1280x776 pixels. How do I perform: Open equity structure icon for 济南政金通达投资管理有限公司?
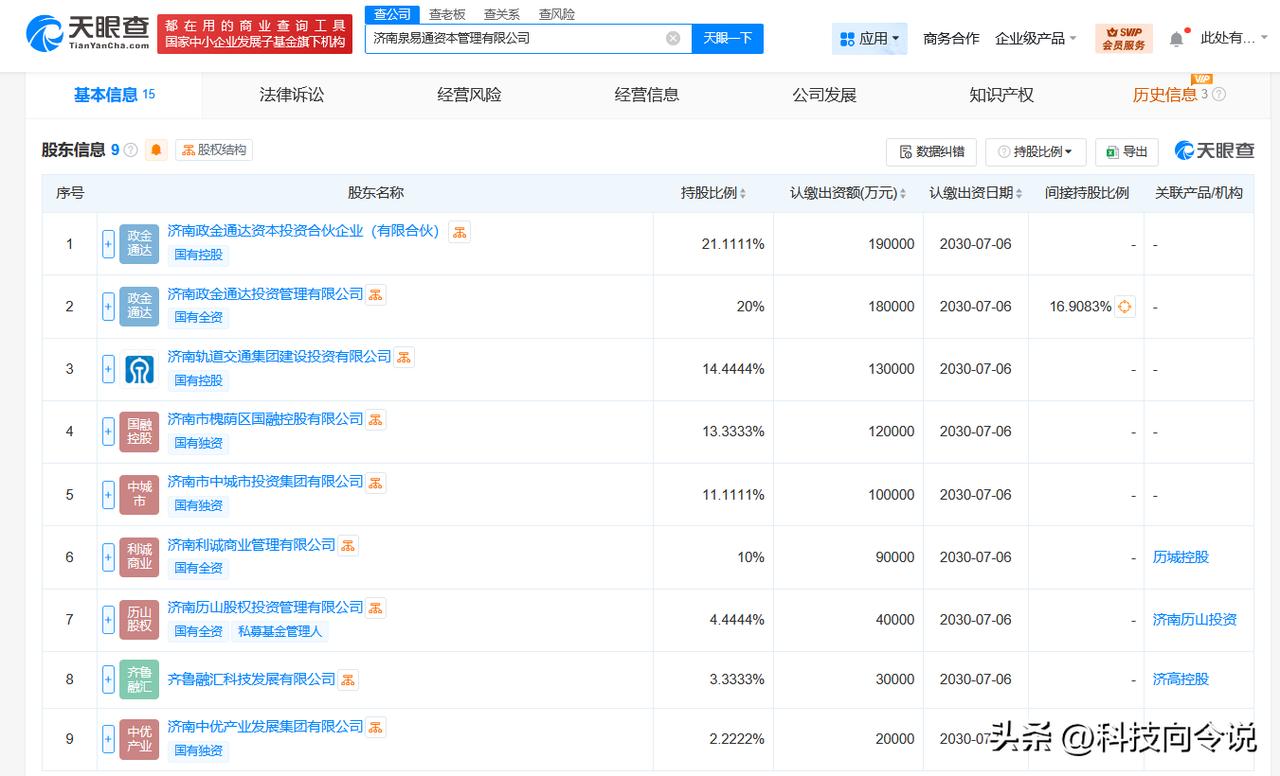[375, 294]
